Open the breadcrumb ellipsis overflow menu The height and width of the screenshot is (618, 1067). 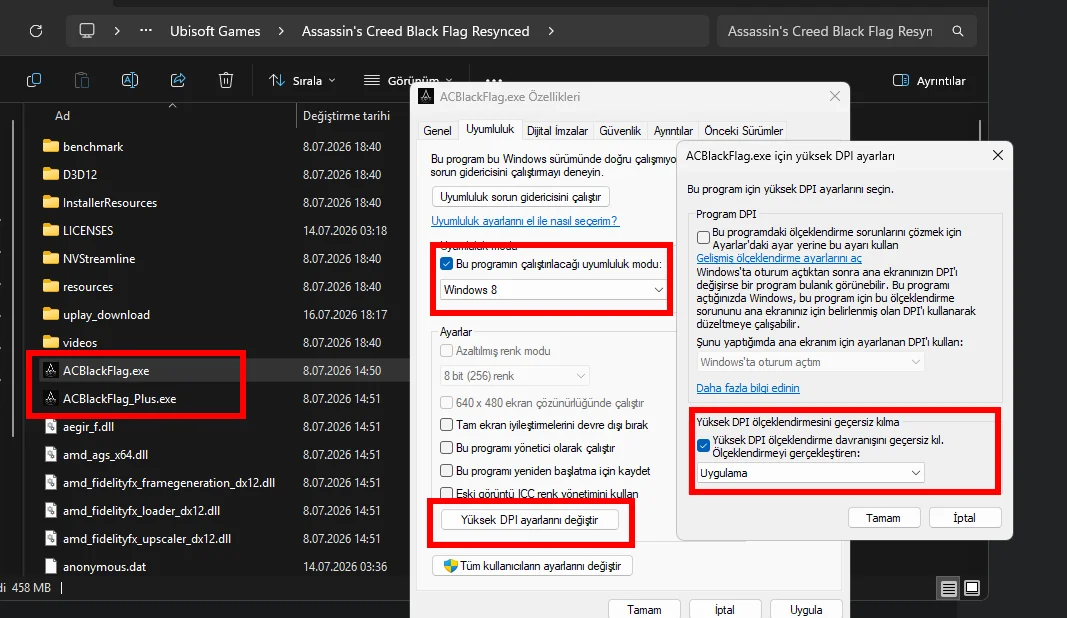[146, 31]
